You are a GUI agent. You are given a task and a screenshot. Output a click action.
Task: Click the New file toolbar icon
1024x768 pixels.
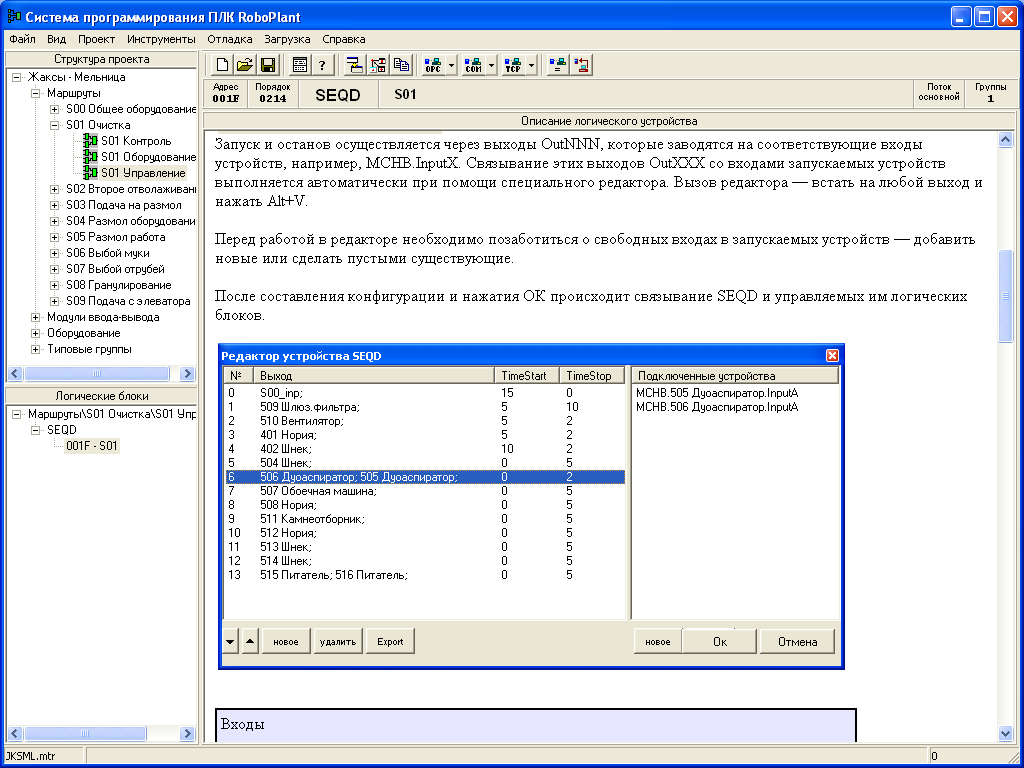222,65
